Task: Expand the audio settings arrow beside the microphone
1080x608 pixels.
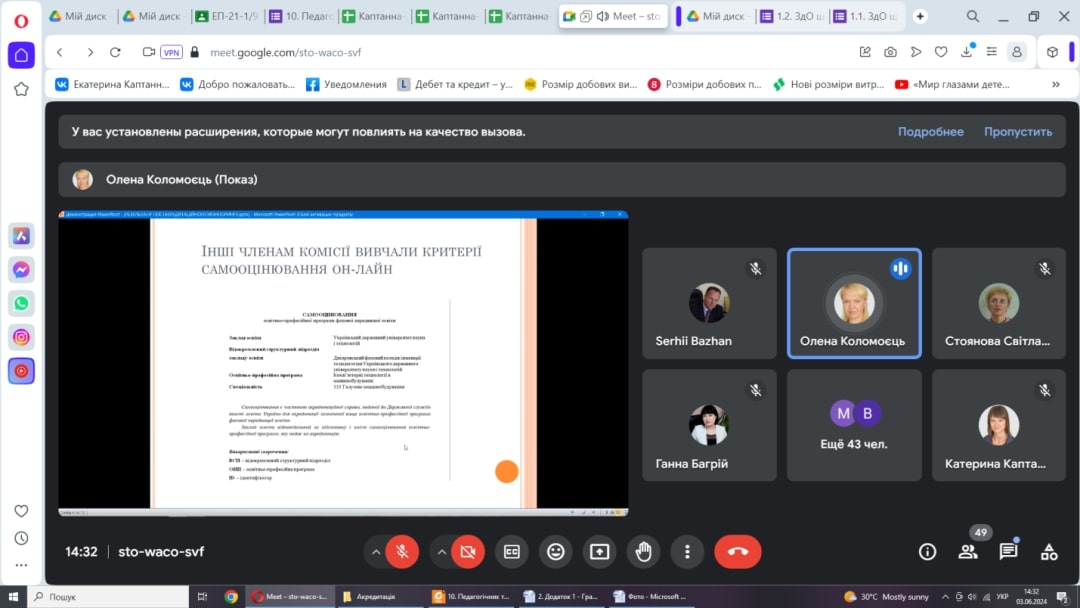Action: pyautogui.click(x=376, y=552)
